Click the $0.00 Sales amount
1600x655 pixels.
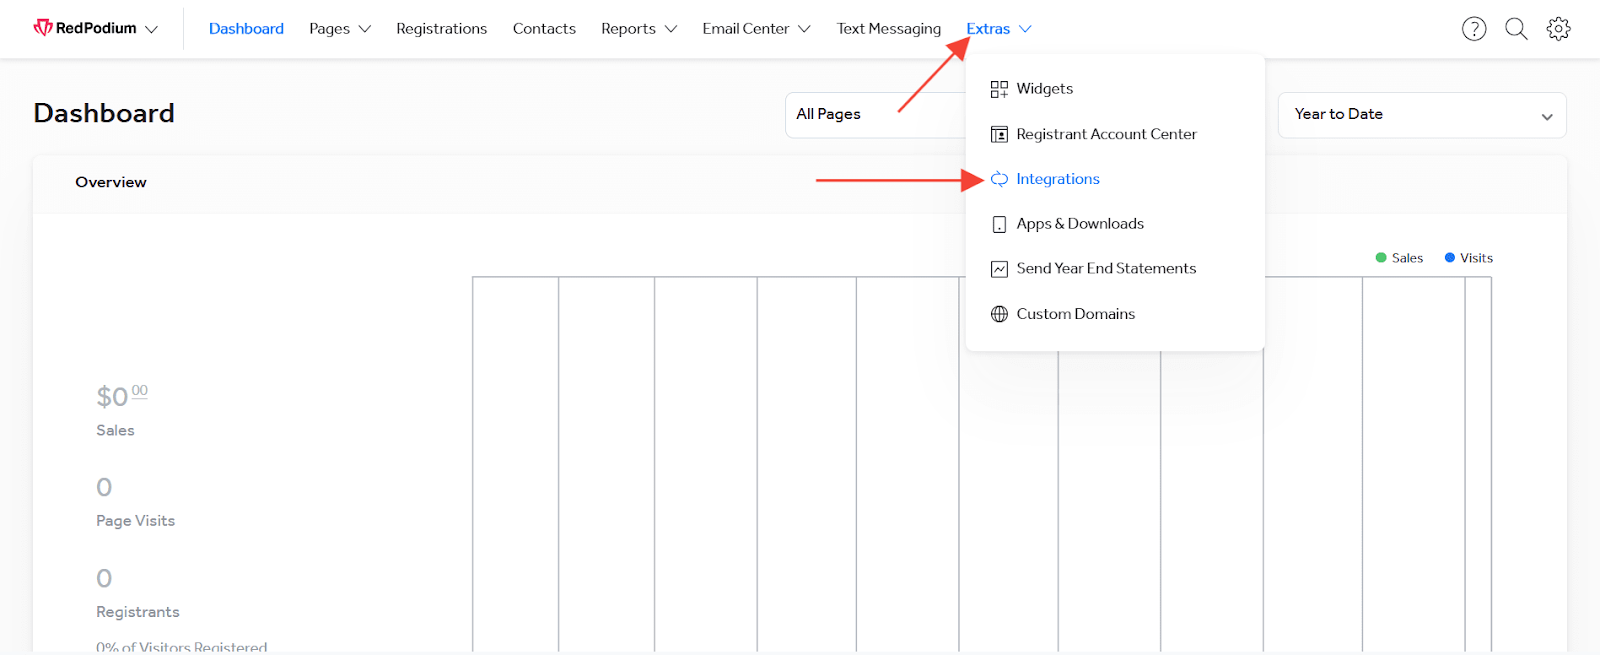coord(122,396)
